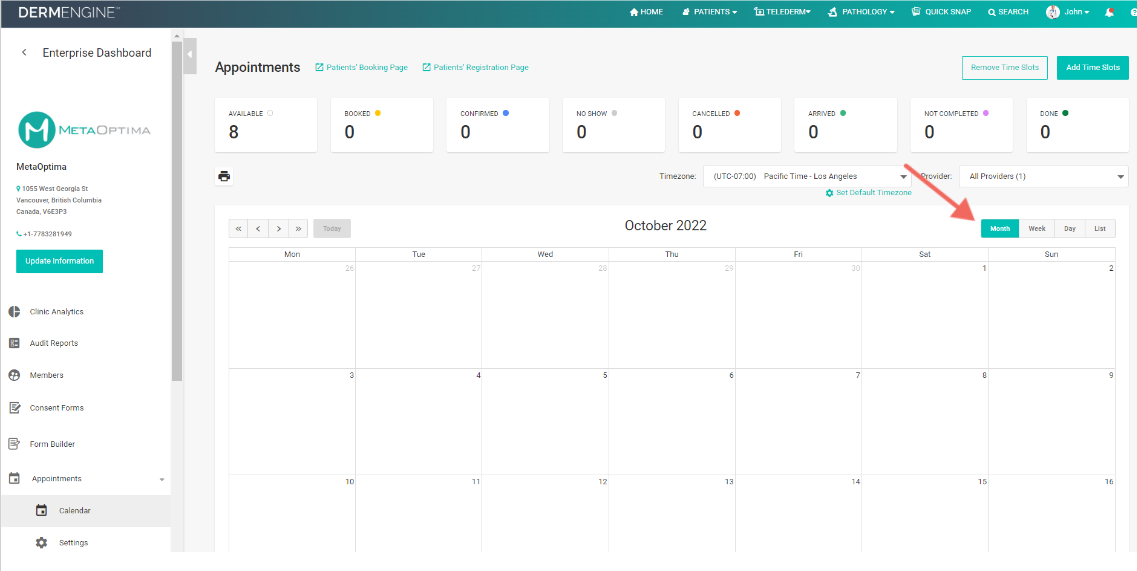Click Settings gear icon in sidebar
Screen dimensions: 1137x571
(41, 543)
